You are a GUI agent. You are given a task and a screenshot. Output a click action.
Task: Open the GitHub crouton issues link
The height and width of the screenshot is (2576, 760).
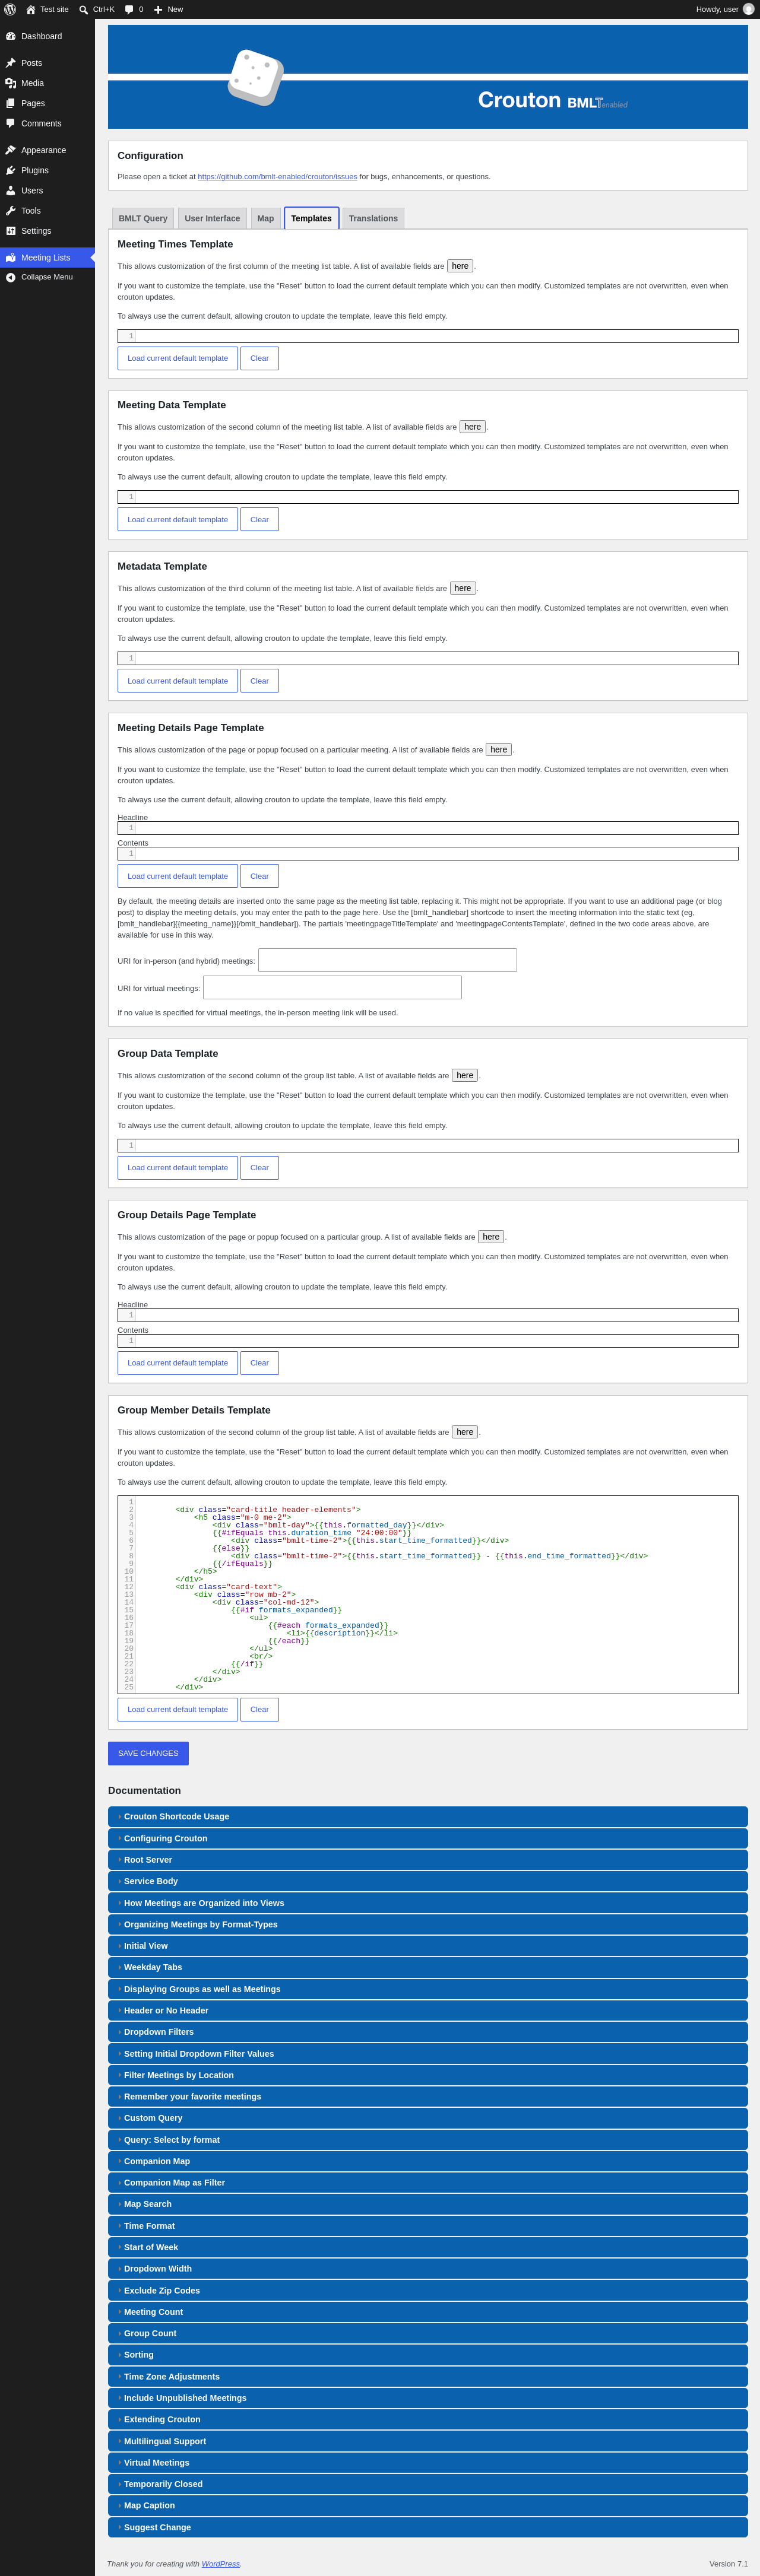coord(277,177)
